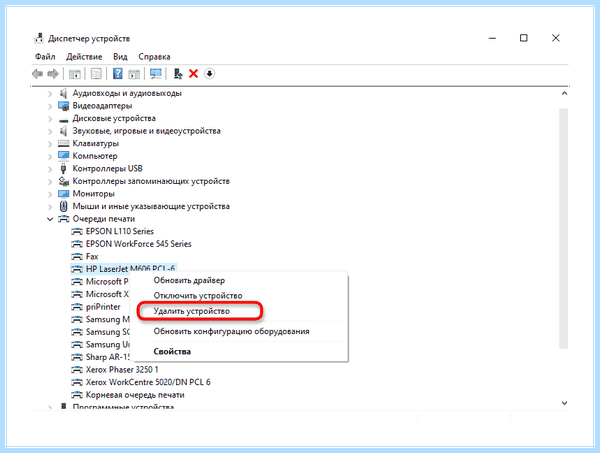Viewport: 600px width, 453px height.
Task: Choose Отключить устройство in context menu
Action: (198, 296)
